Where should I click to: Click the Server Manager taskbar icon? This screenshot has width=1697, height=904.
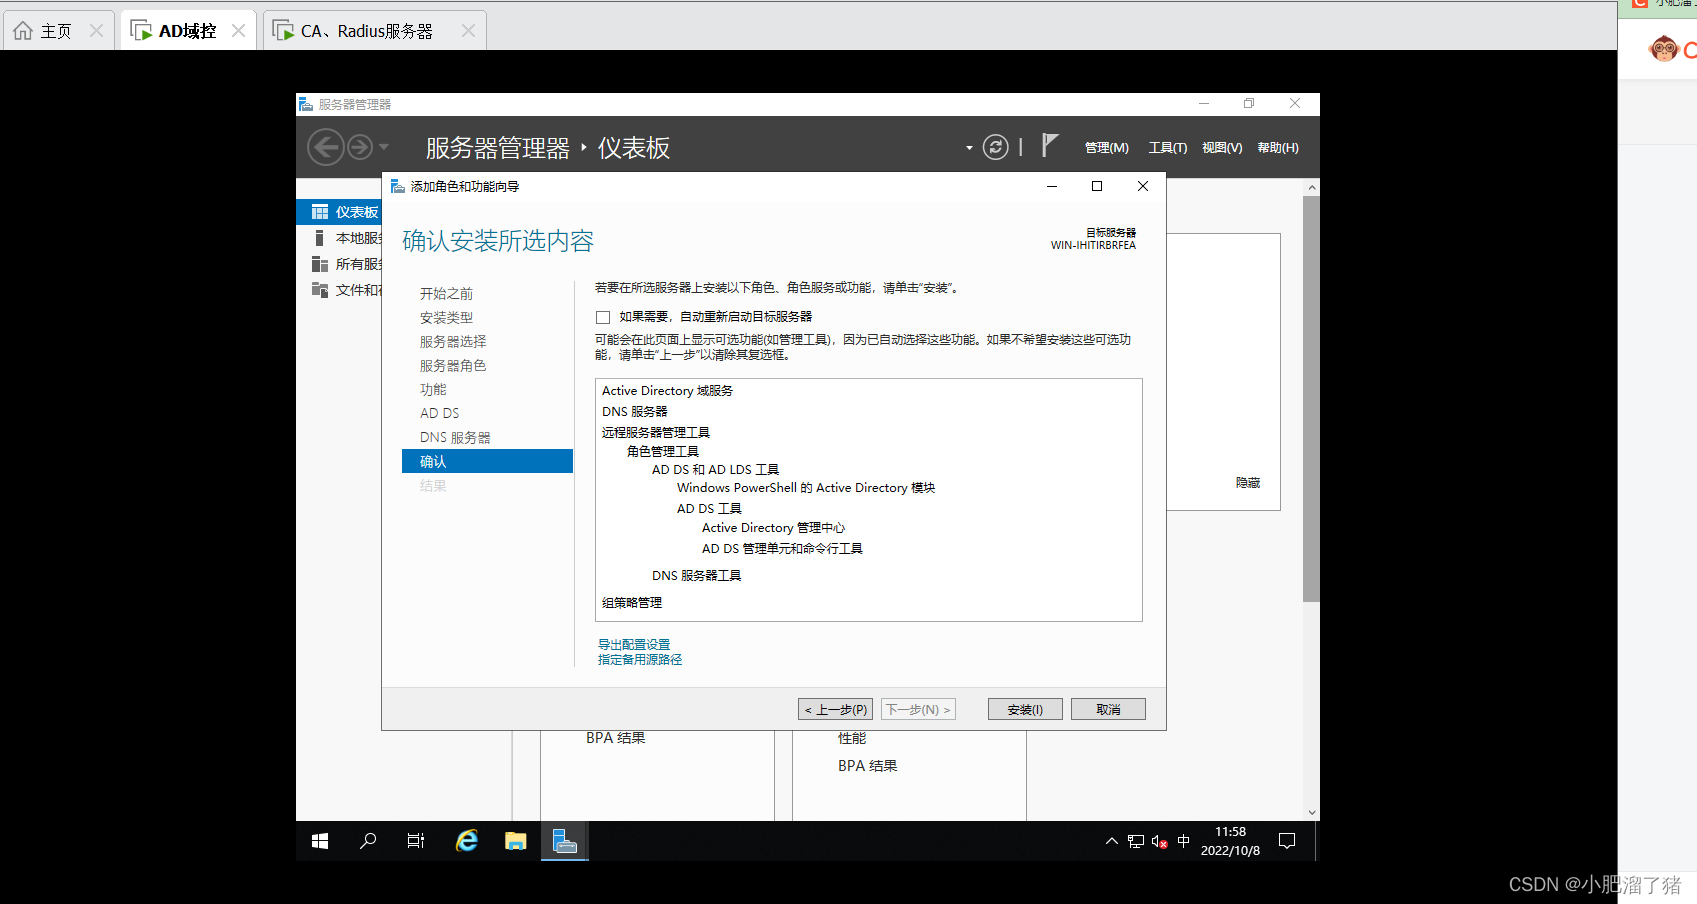tap(565, 842)
